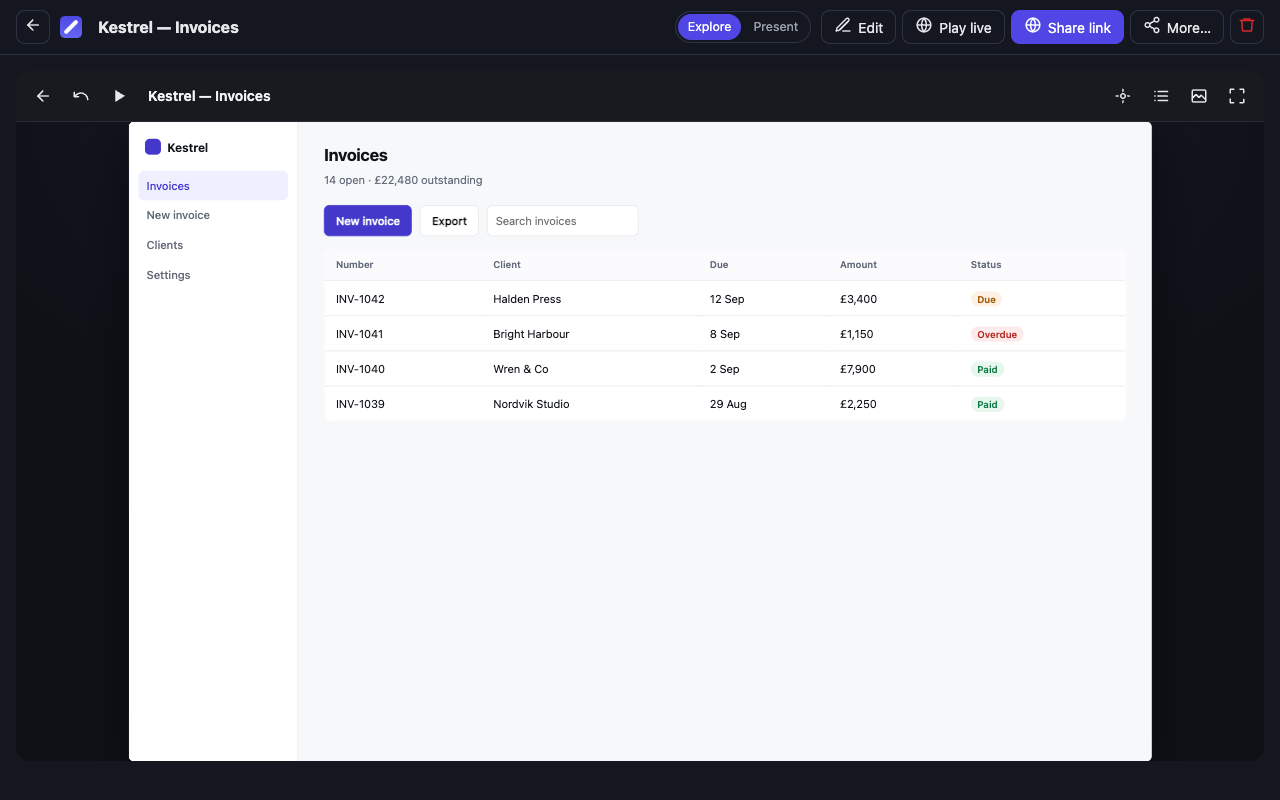The height and width of the screenshot is (800, 1280).
Task: Click the 8 Sep due date
Action: [725, 334]
